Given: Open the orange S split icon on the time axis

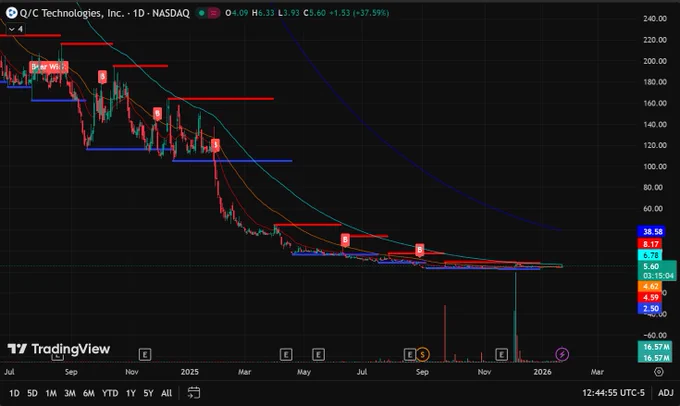Looking at the screenshot, I should 422,355.
